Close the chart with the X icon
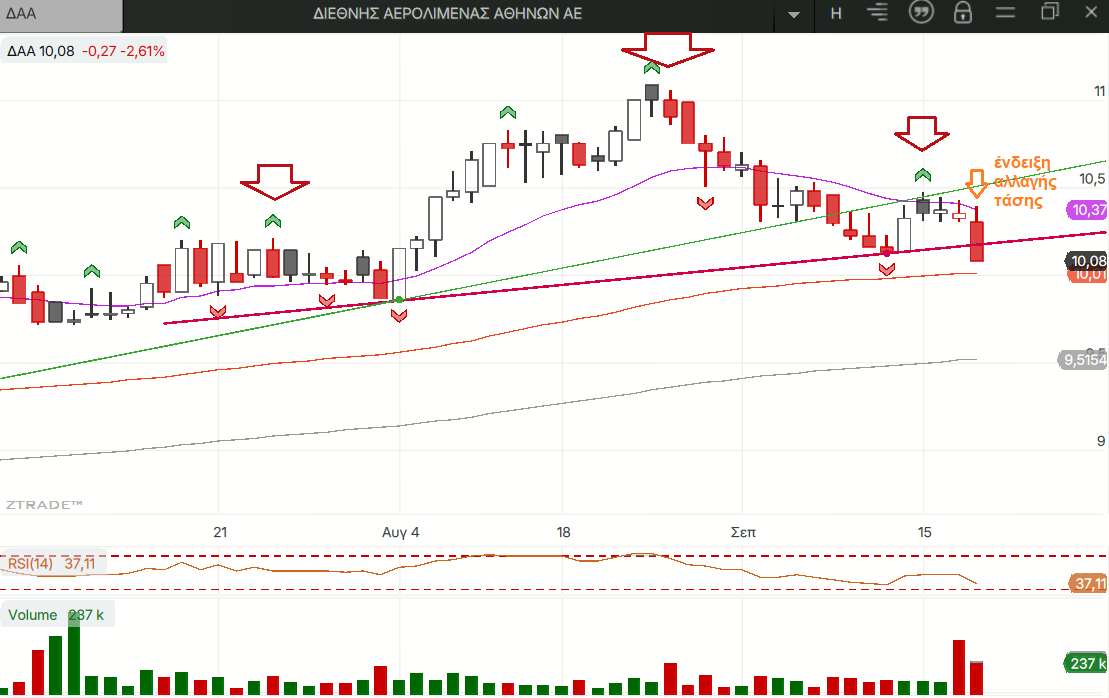Viewport: 1109px width, 698px height. click(x=1091, y=13)
